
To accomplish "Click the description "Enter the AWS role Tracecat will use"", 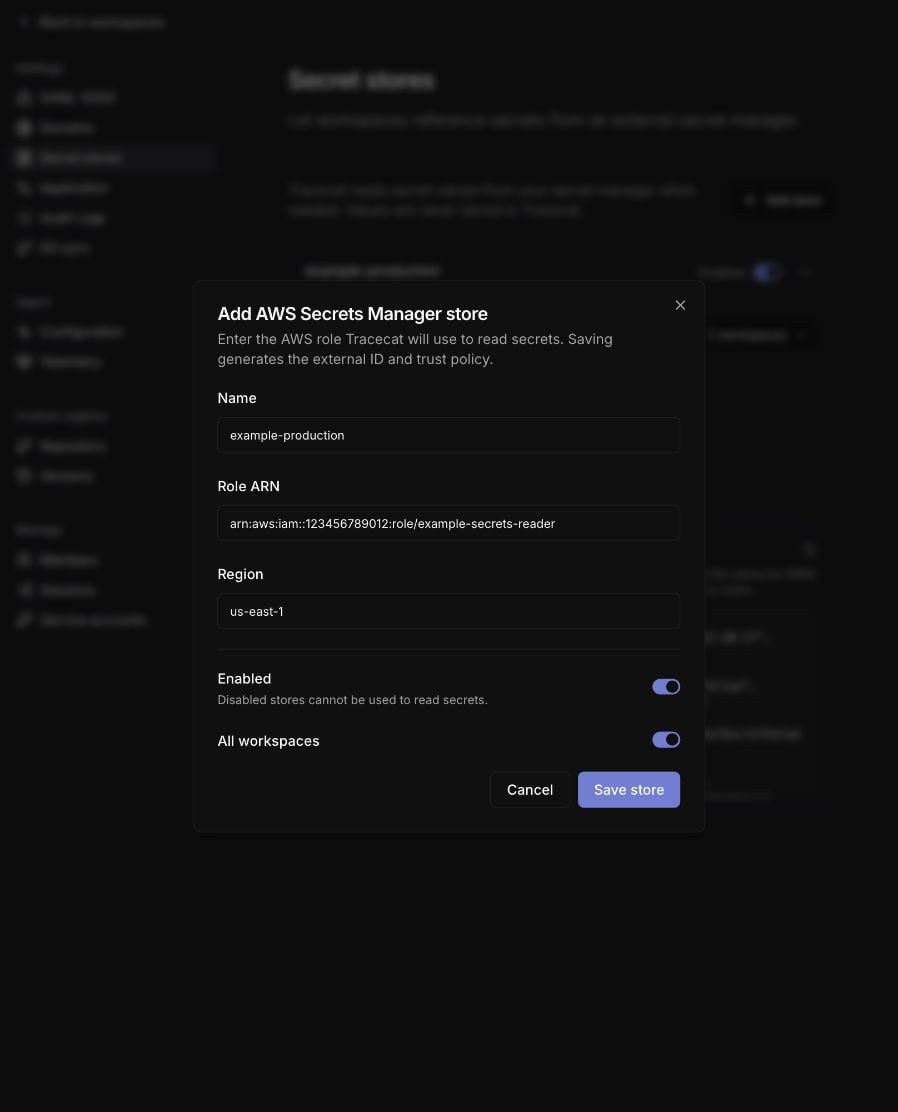I will (415, 349).
